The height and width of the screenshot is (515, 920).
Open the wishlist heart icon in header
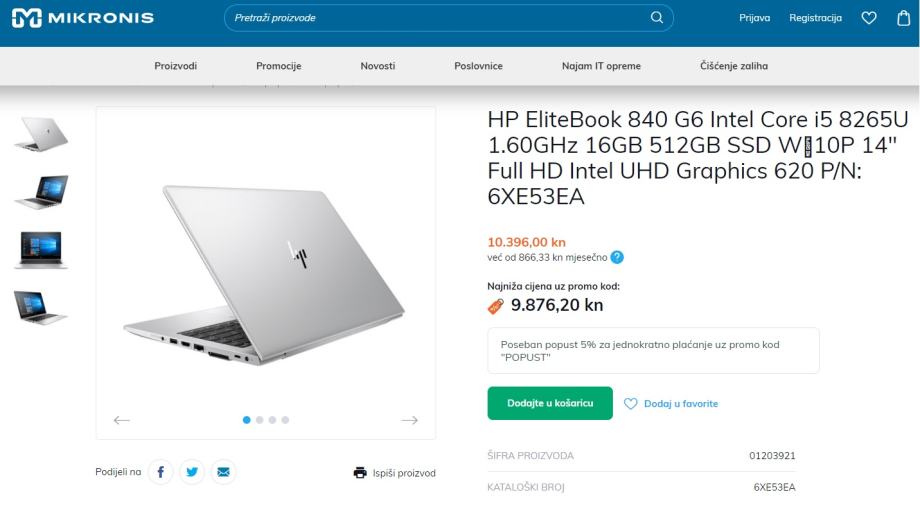pos(869,18)
